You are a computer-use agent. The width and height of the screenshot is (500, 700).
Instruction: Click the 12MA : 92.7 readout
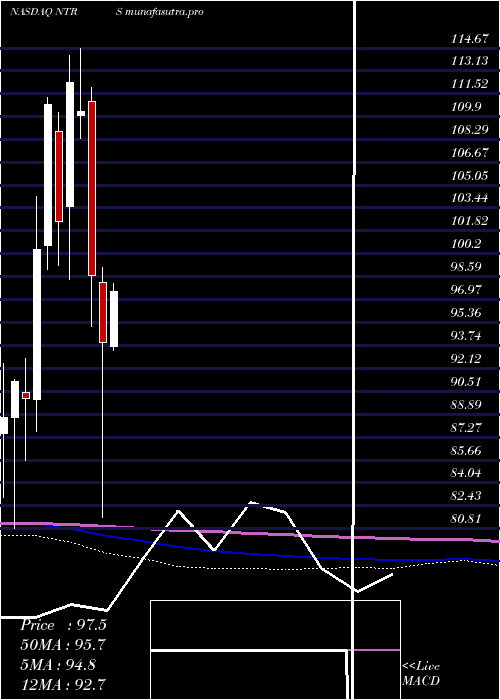(x=63, y=685)
